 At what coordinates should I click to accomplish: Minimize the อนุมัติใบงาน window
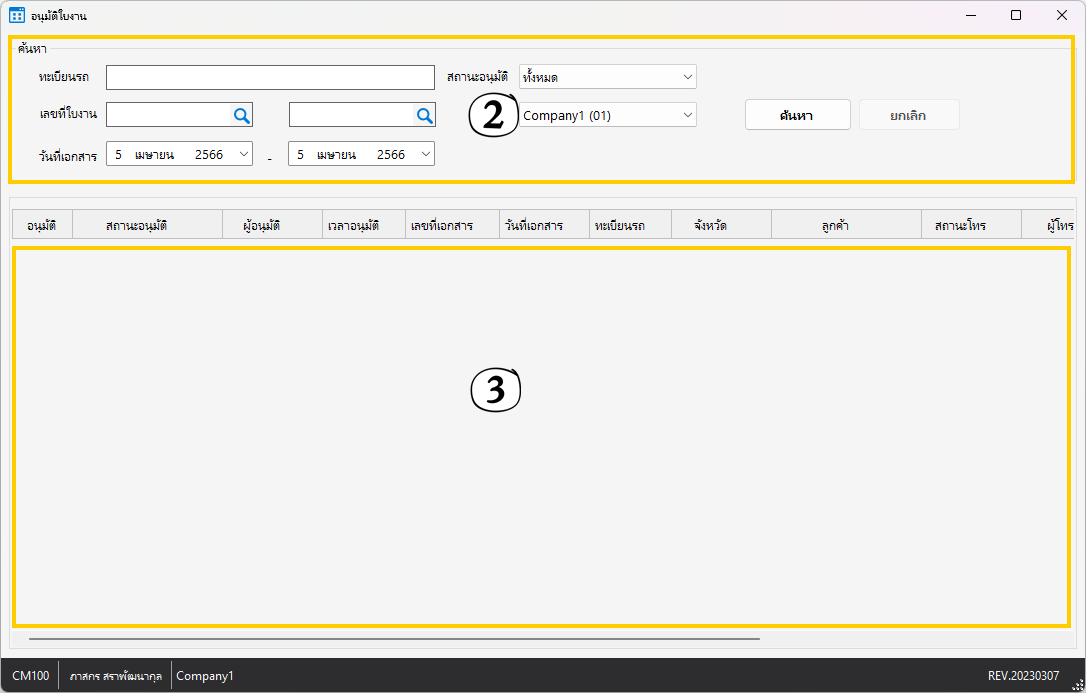tap(970, 15)
